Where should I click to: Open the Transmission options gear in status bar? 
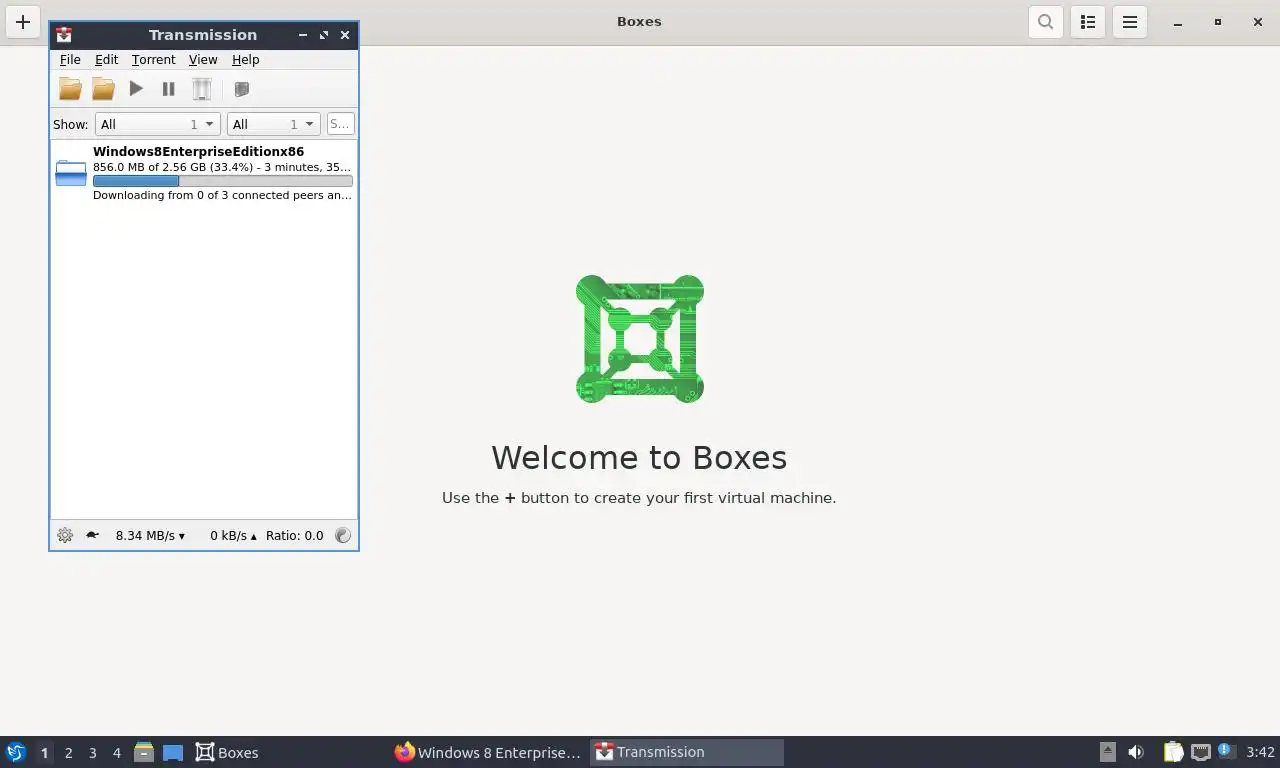pyautogui.click(x=65, y=535)
